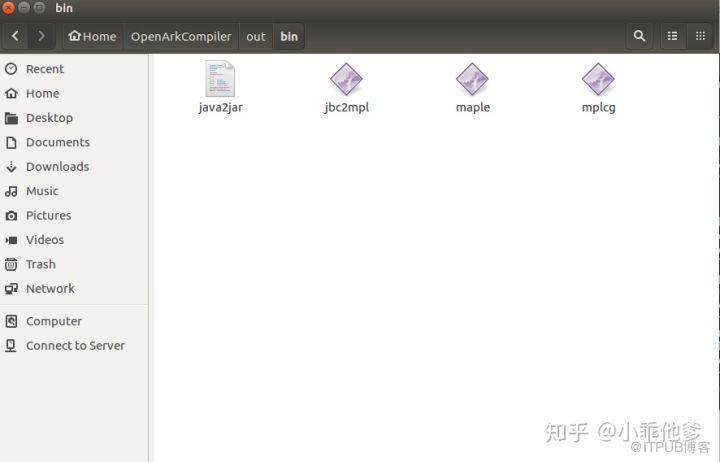Click the Computer drive icon in sidebar
This screenshot has height=462, width=720.
click(11, 321)
